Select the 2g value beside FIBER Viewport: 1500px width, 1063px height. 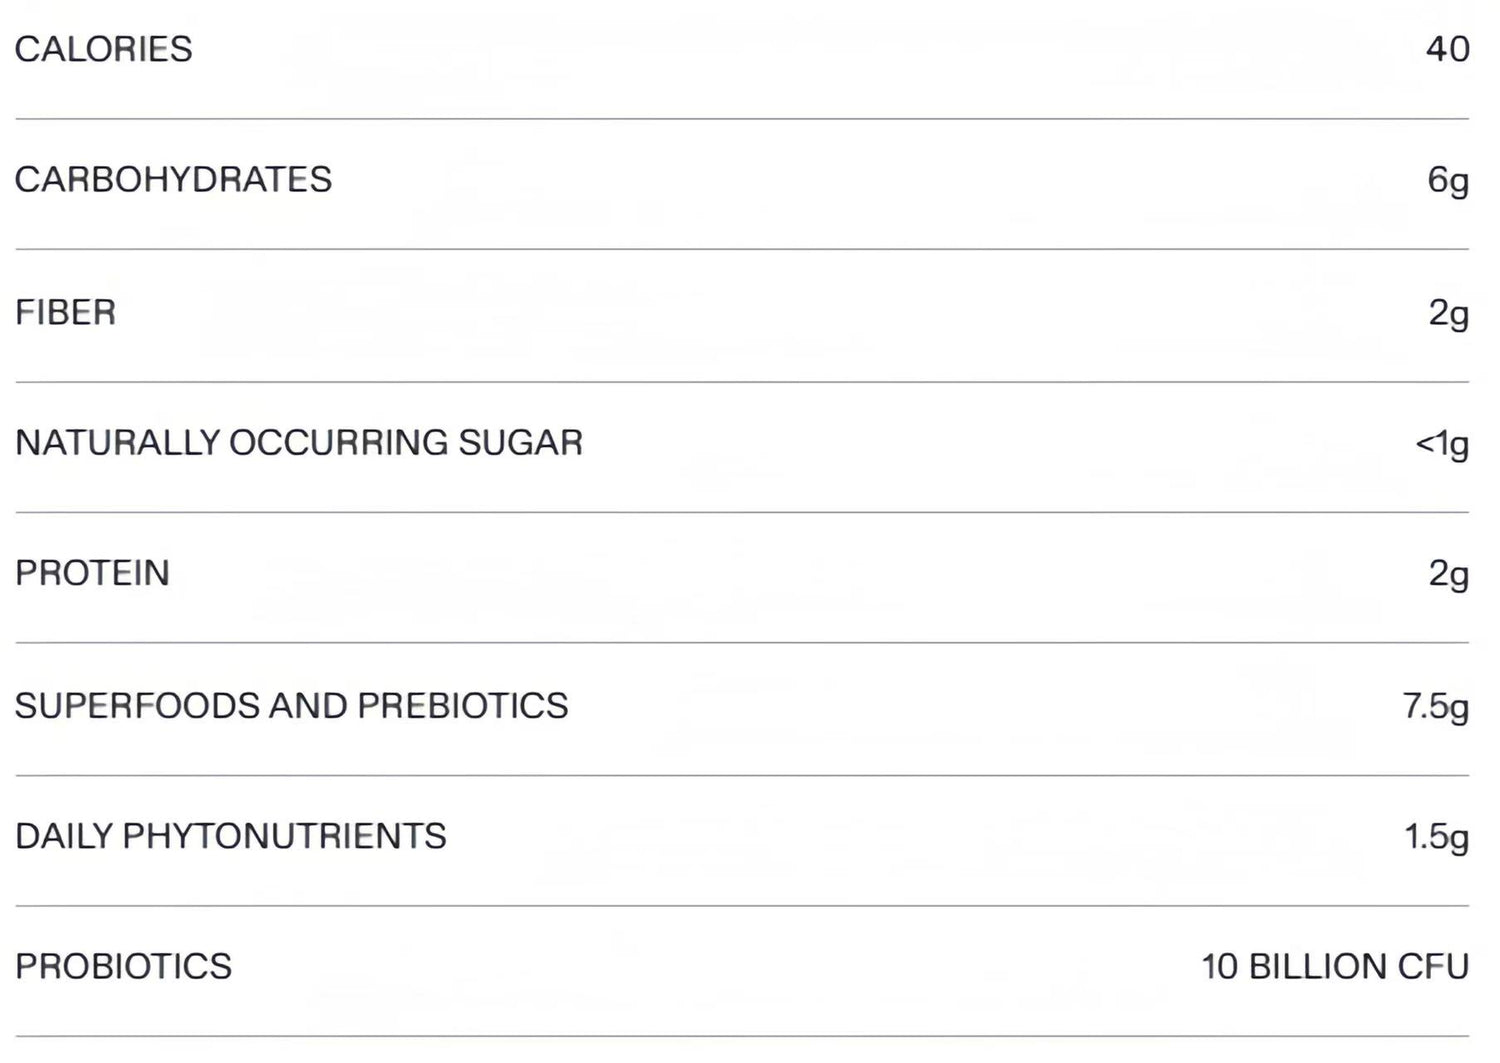pyautogui.click(x=1448, y=313)
